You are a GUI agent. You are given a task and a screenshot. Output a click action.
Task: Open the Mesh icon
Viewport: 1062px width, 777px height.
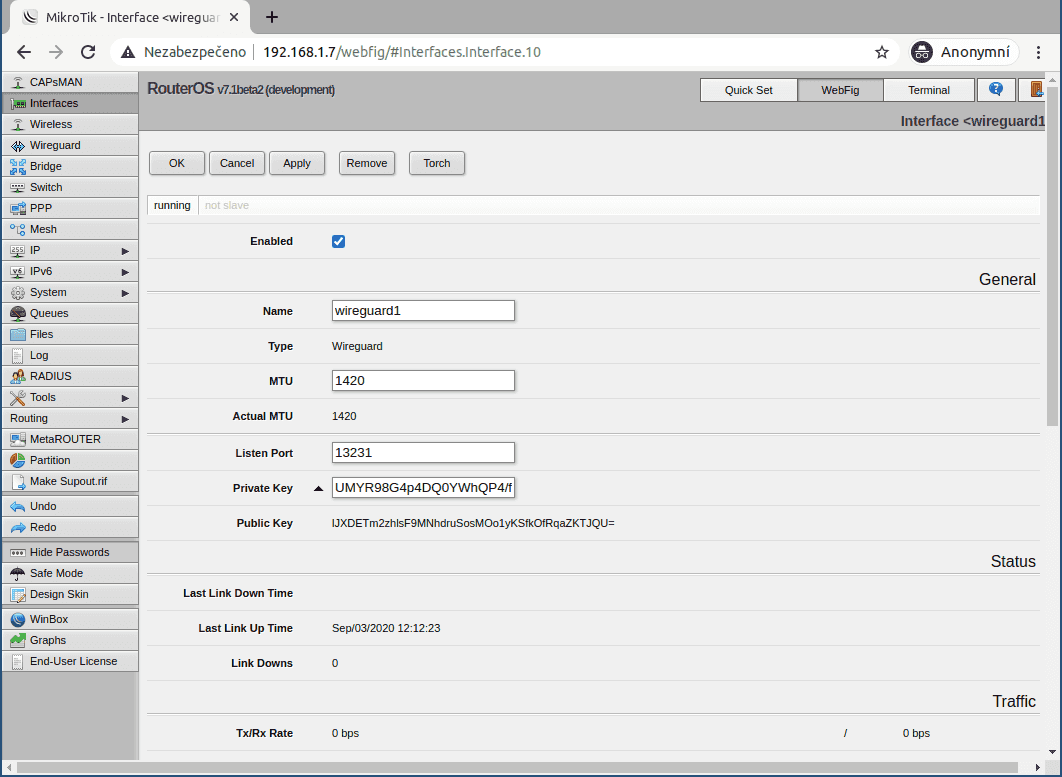click(x=18, y=229)
